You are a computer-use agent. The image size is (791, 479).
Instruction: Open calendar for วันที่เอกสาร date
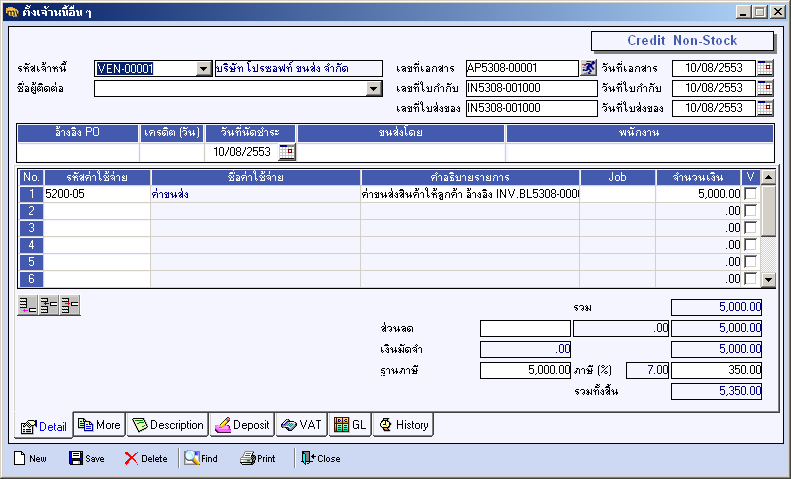(765, 68)
